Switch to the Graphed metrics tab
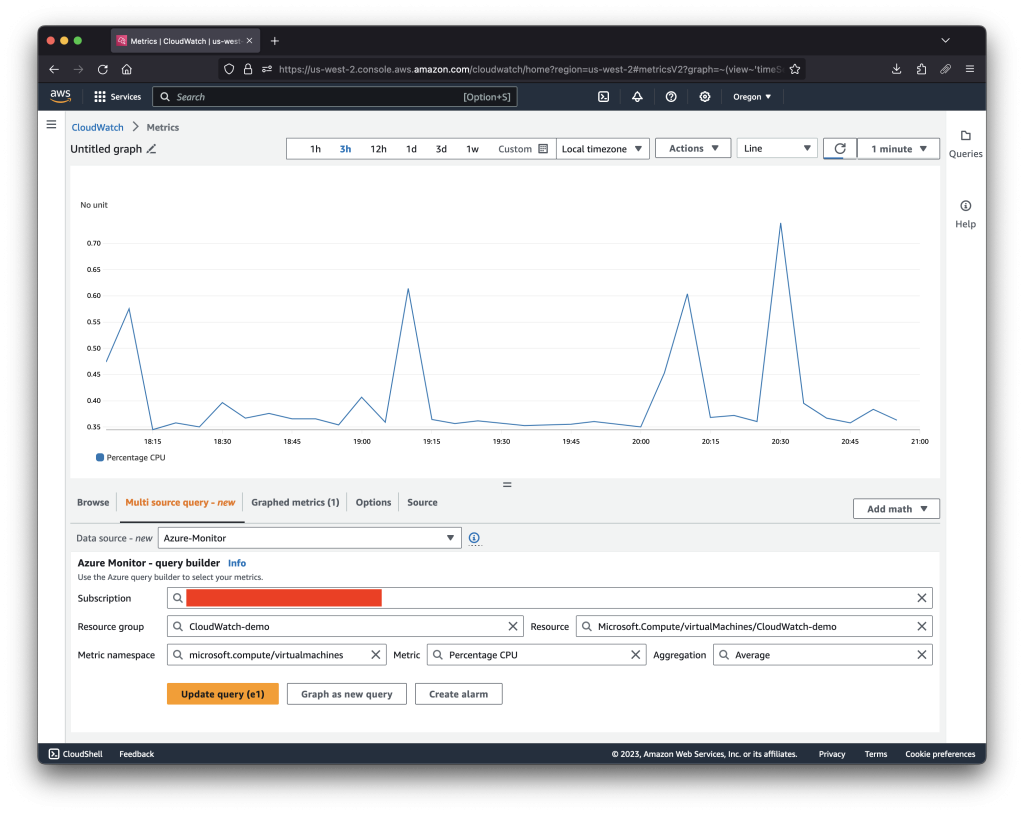The image size is (1024, 814). coord(294,502)
